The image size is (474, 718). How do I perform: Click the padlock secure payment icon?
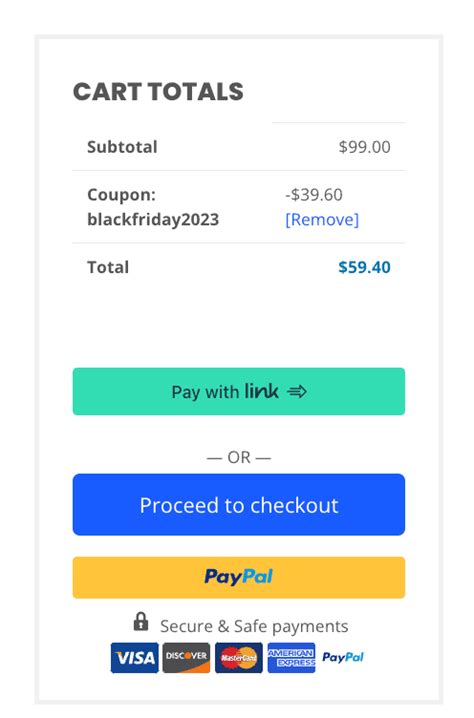tap(141, 622)
